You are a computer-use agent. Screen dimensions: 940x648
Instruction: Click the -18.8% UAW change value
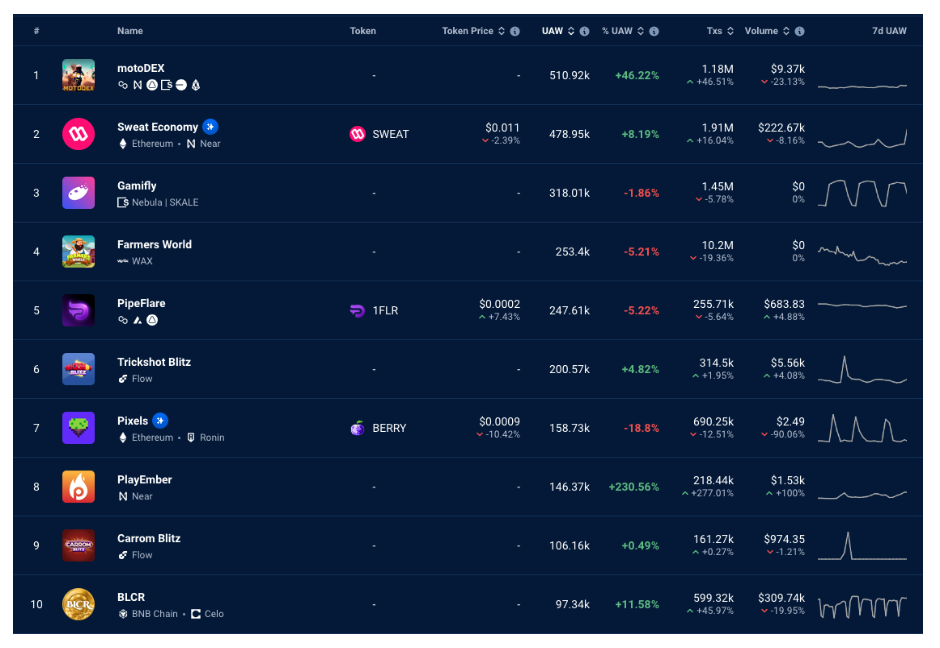[x=641, y=428]
